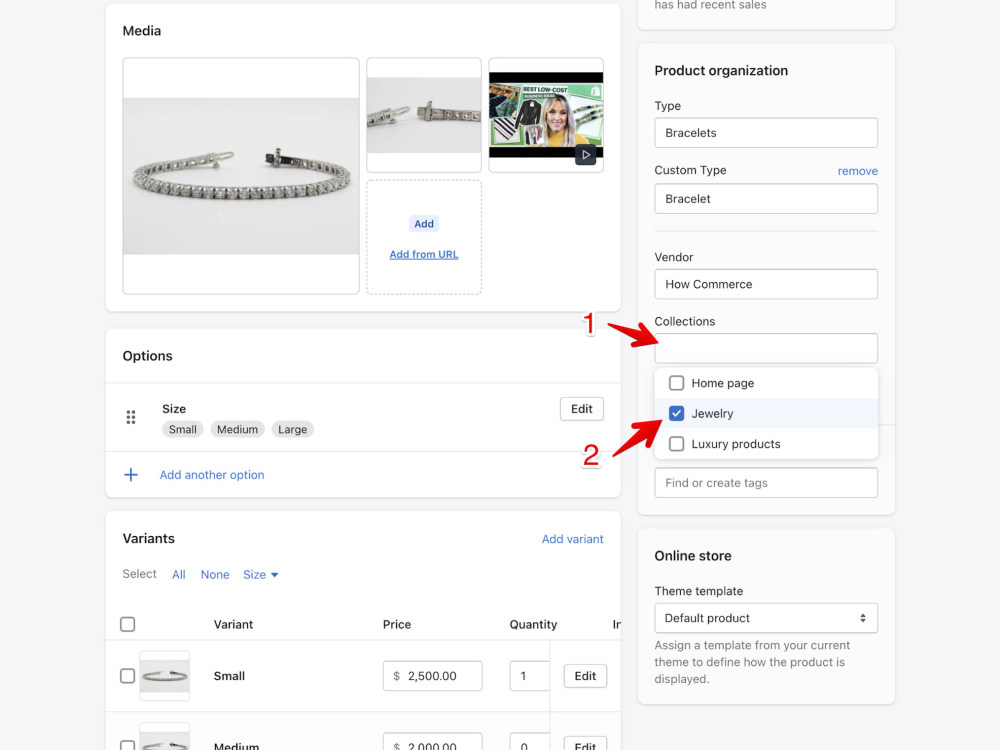
Task: Click the Add variant link
Action: click(573, 539)
